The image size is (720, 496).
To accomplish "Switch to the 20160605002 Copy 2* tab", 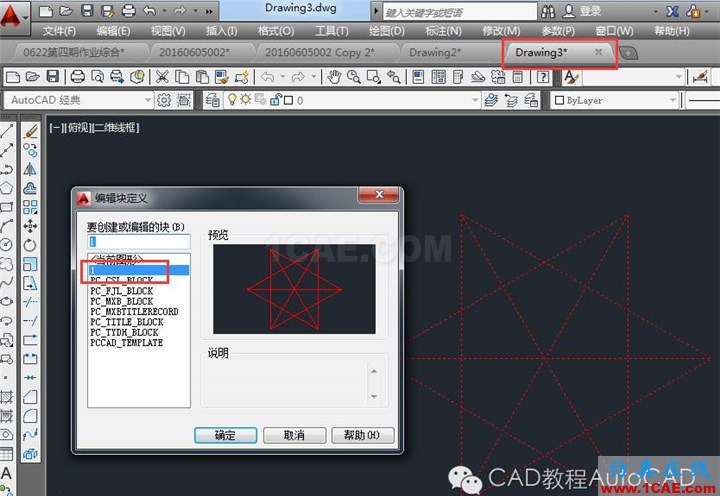I will (320, 52).
